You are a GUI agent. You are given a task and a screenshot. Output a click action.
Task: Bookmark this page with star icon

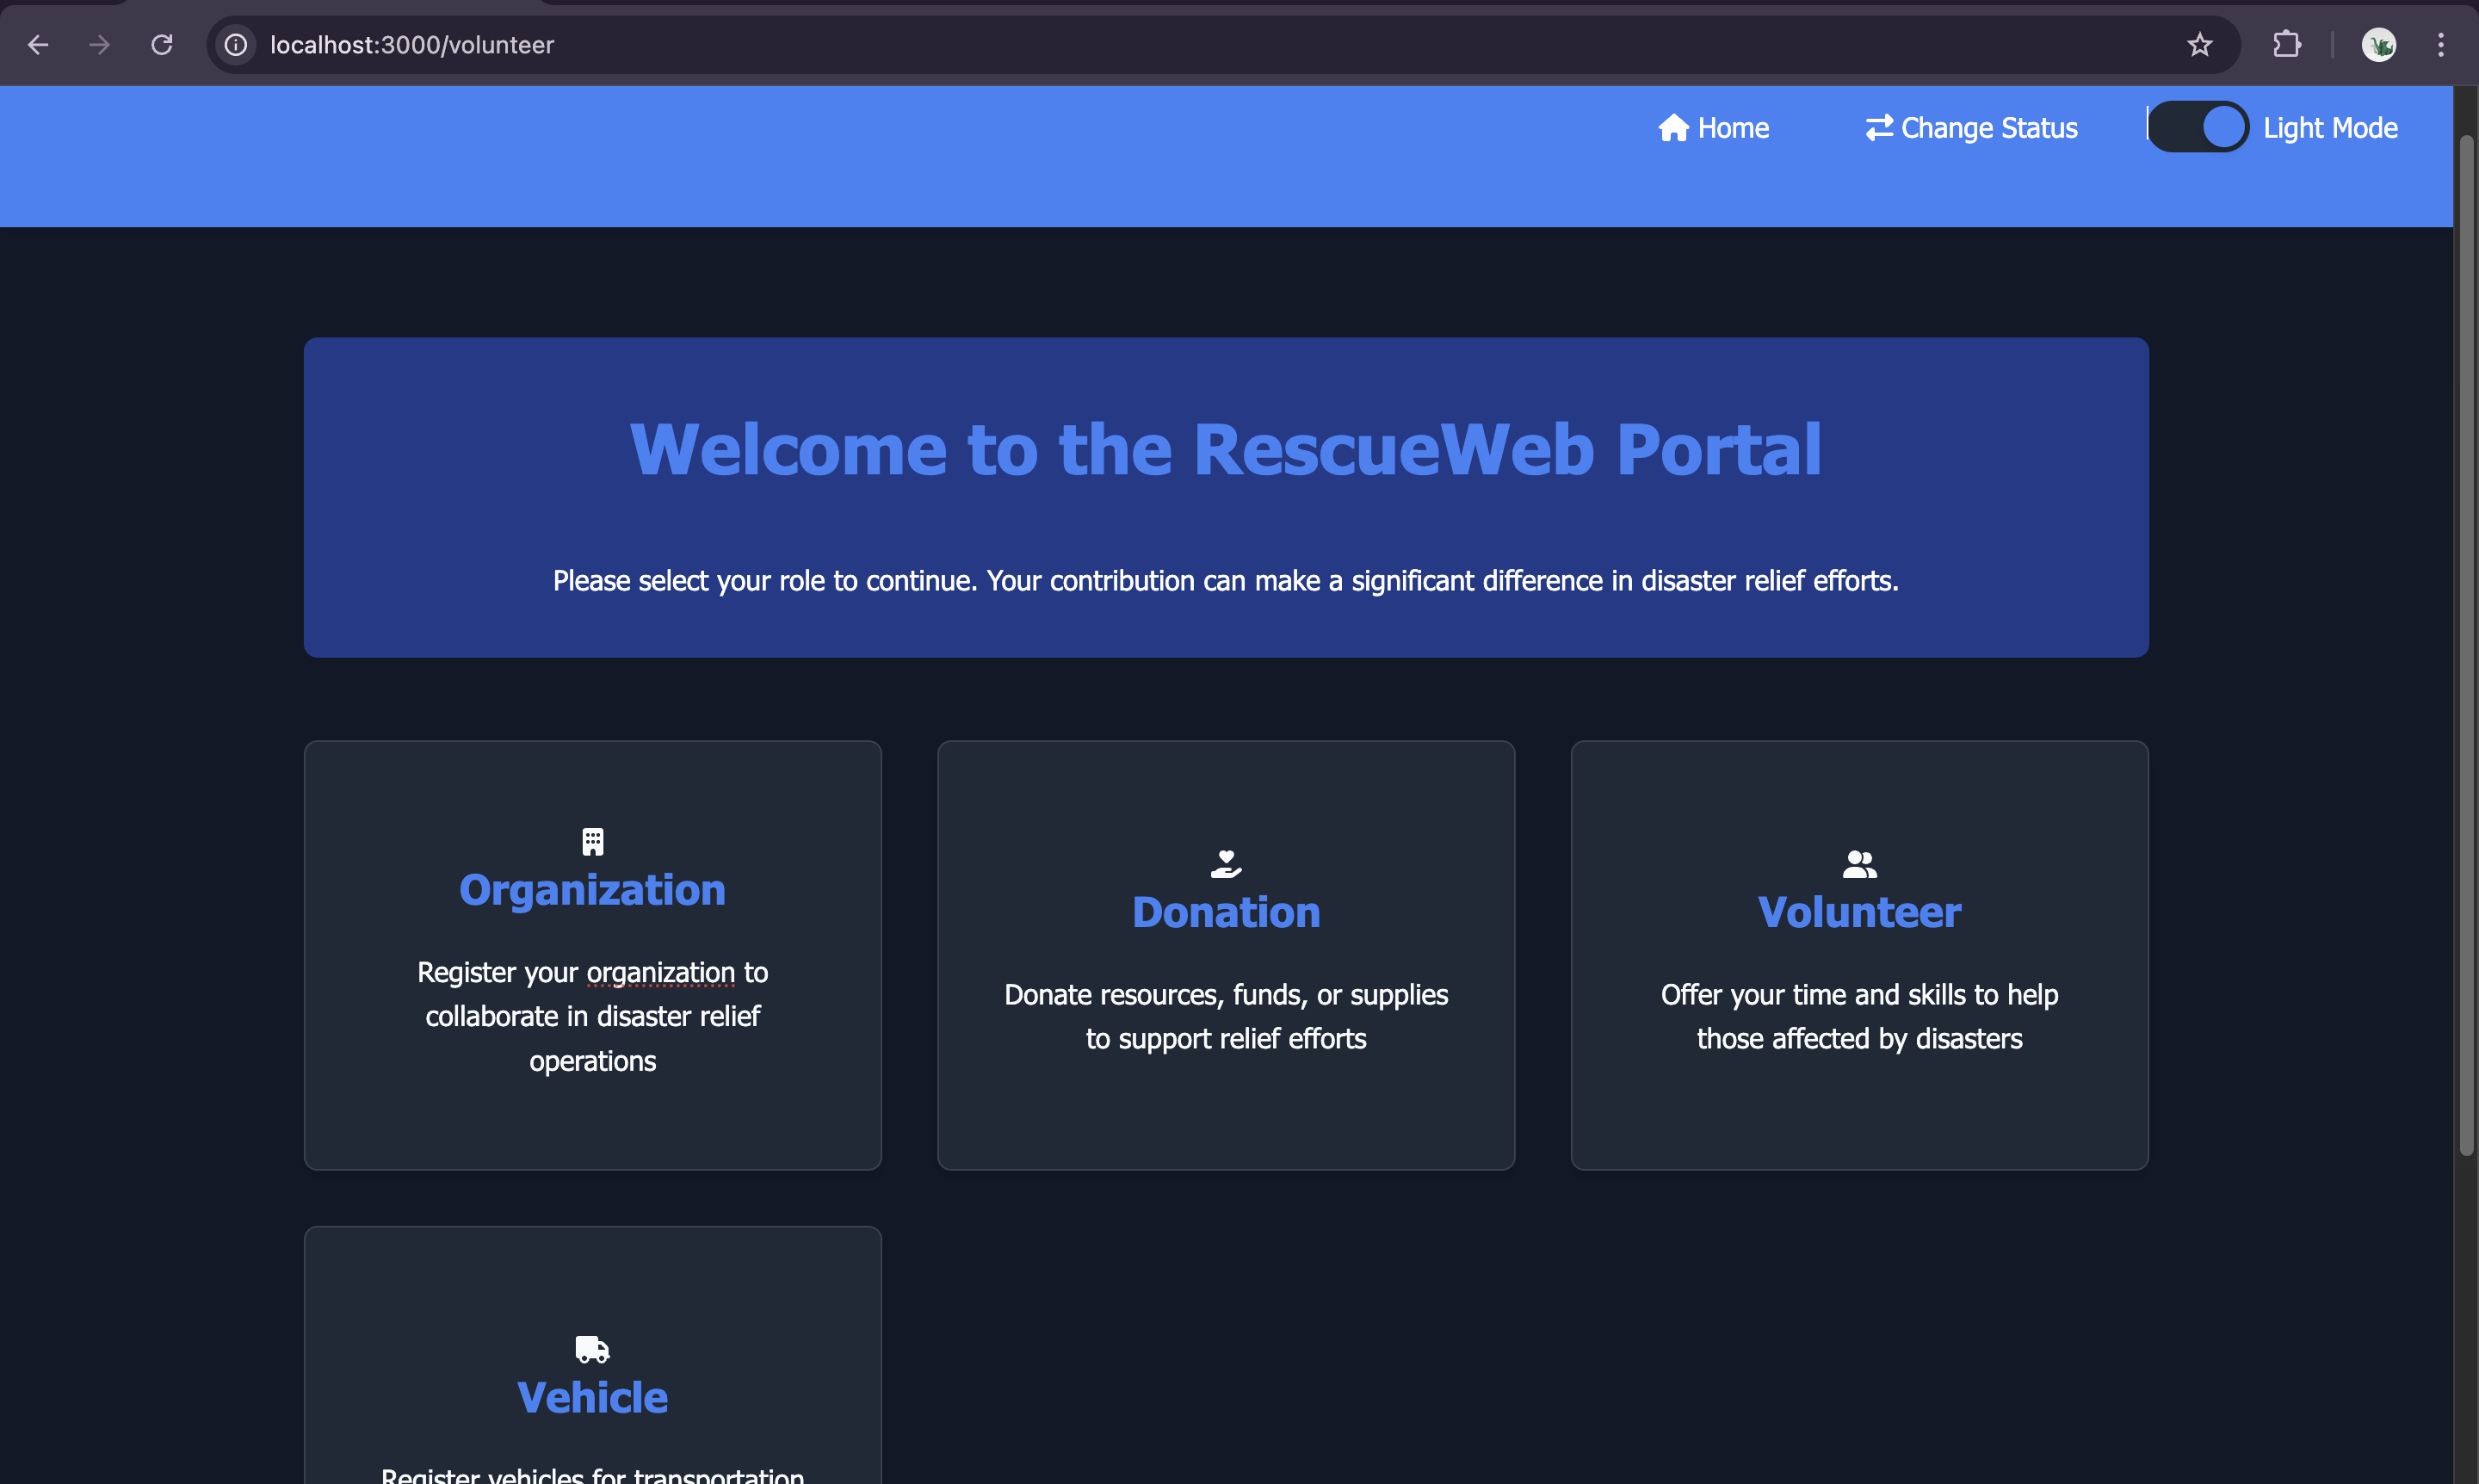(2199, 45)
